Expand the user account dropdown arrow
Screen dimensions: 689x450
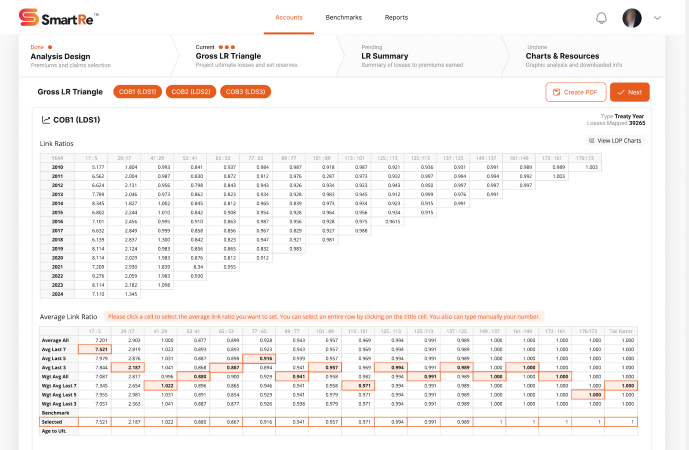pyautogui.click(x=657, y=18)
